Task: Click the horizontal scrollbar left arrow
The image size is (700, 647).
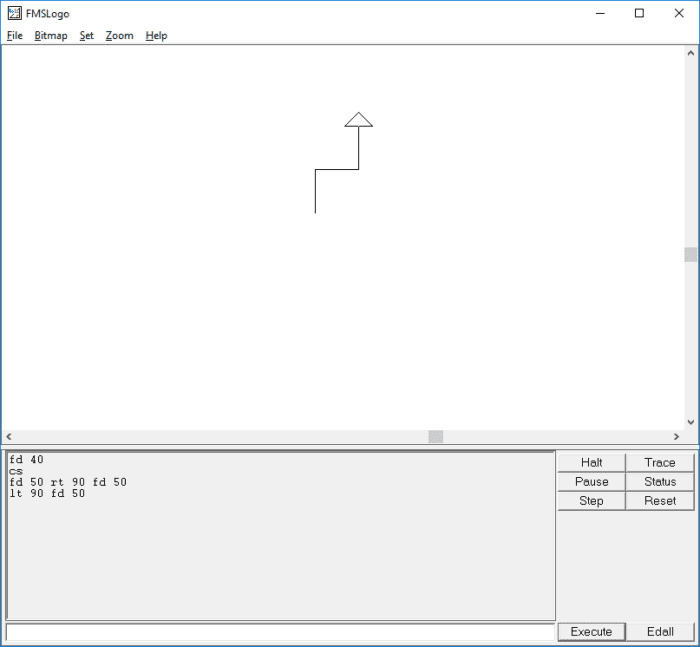Action: click(x=9, y=437)
